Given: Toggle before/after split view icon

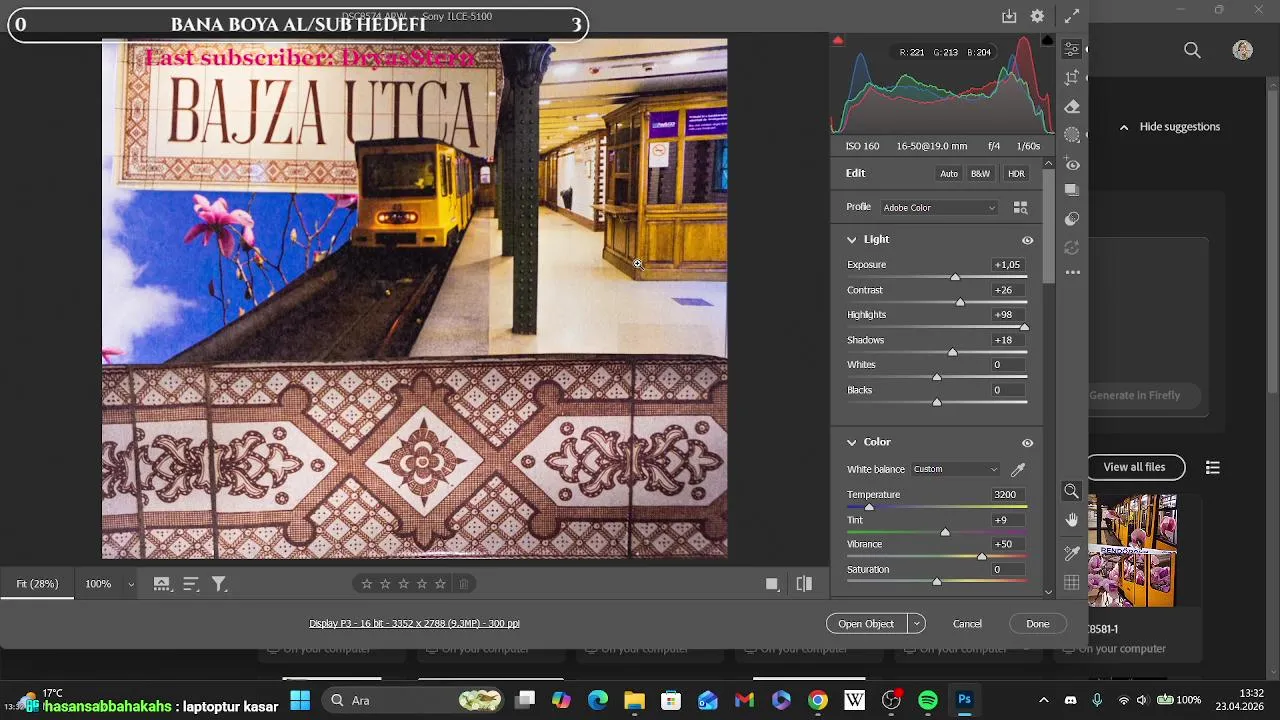Looking at the screenshot, I should click(804, 584).
